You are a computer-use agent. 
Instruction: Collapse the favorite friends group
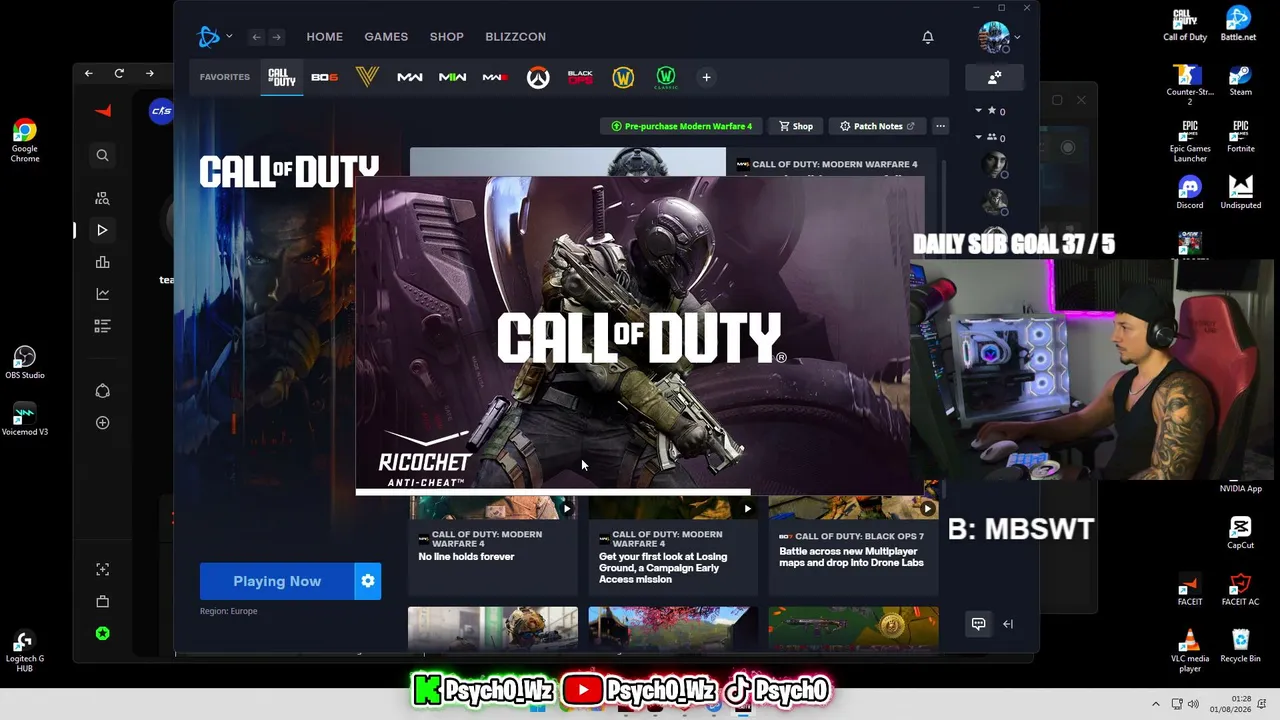click(979, 110)
